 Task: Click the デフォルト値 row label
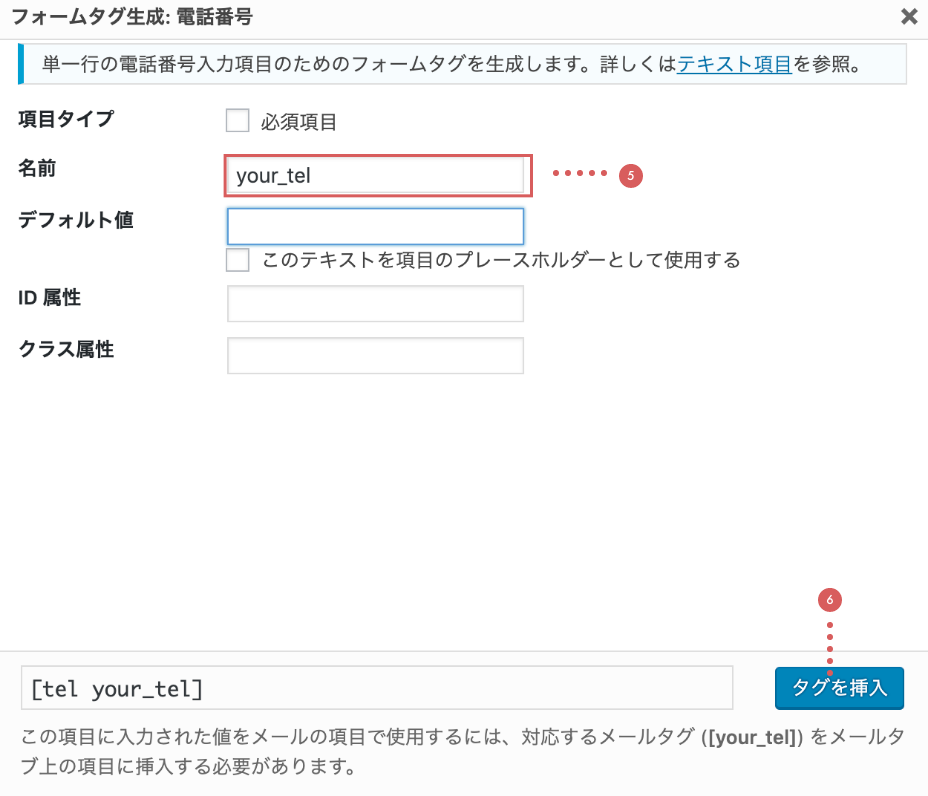click(76, 220)
